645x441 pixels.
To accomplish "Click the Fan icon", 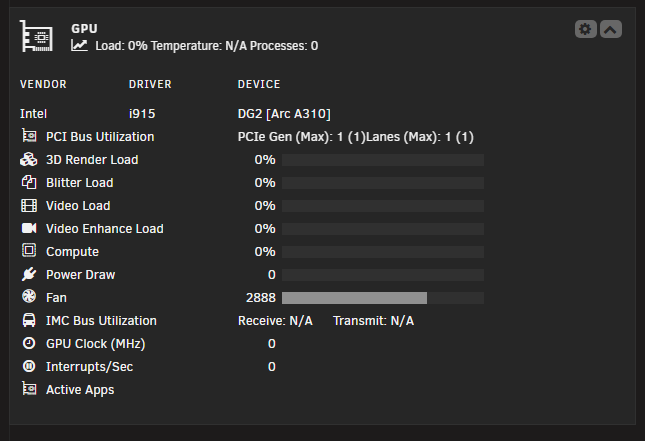I will (29, 296).
